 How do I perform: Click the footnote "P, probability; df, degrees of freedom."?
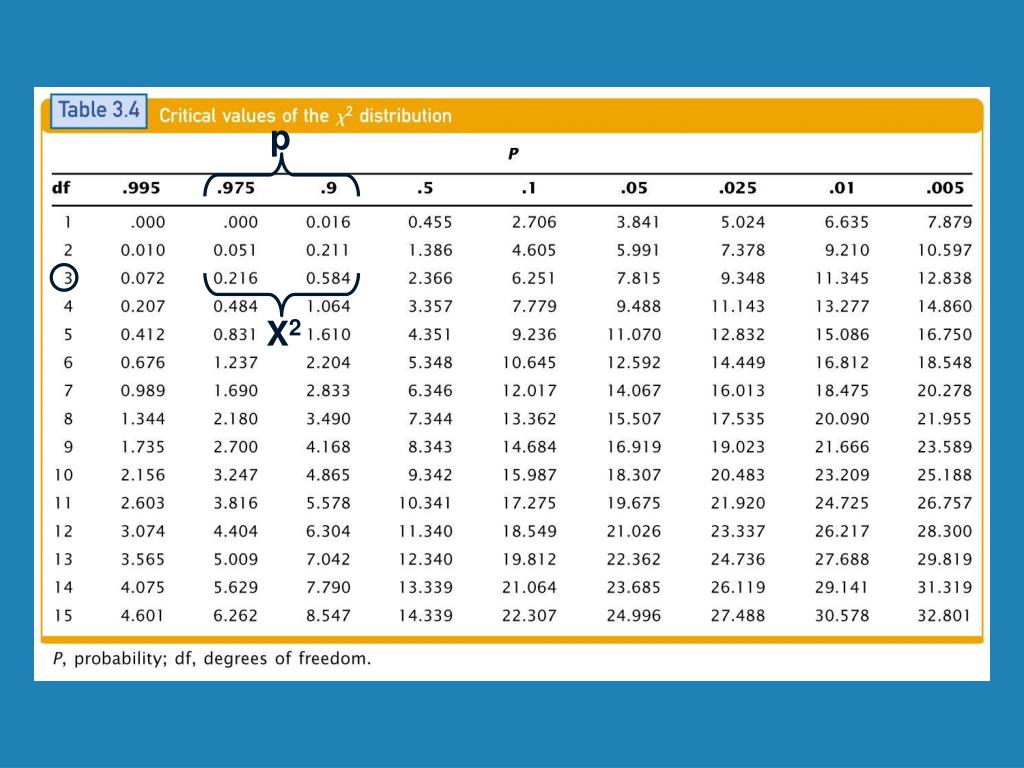click(x=212, y=659)
